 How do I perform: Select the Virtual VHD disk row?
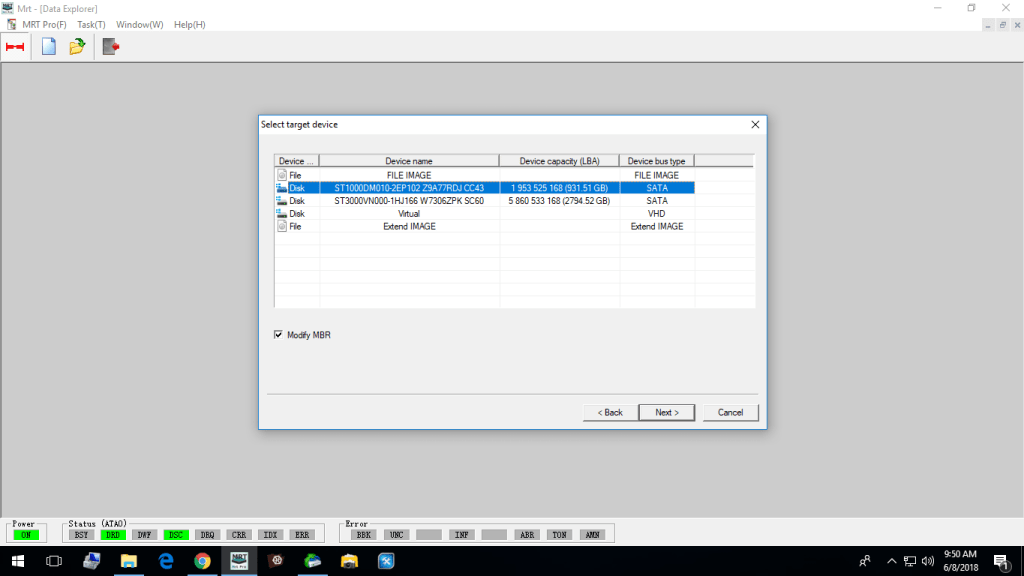click(409, 214)
